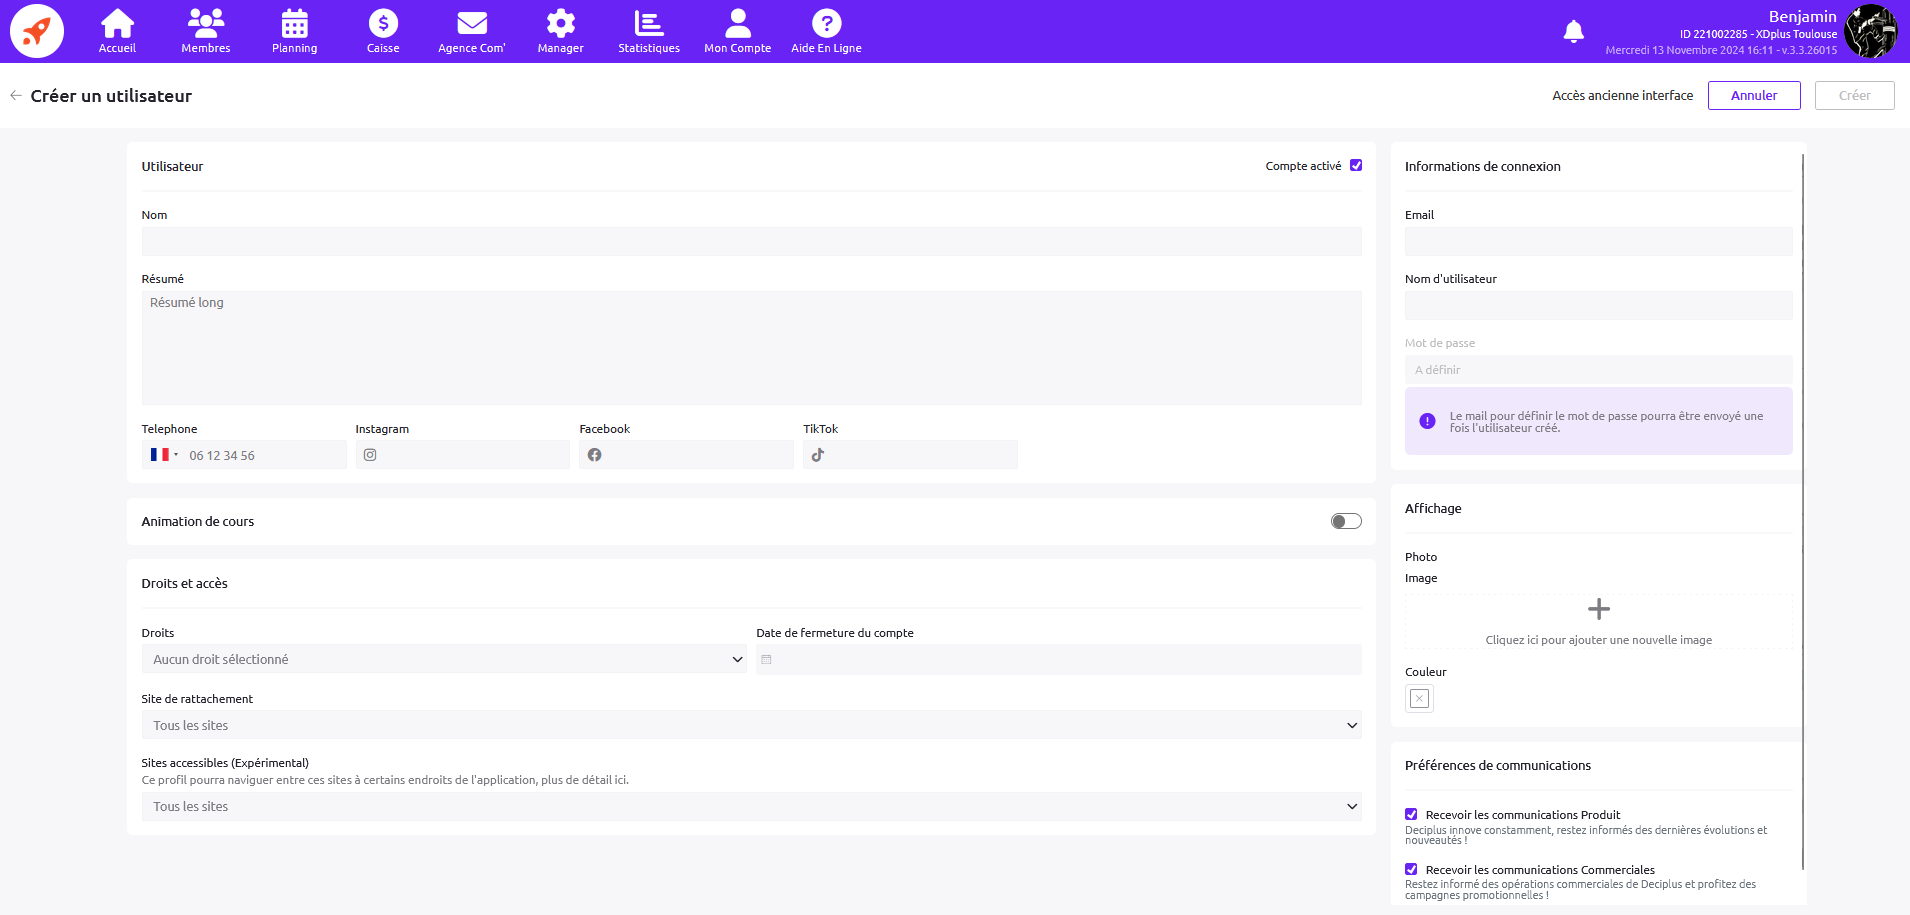
Task: Click the Nom input field
Action: coord(751,241)
